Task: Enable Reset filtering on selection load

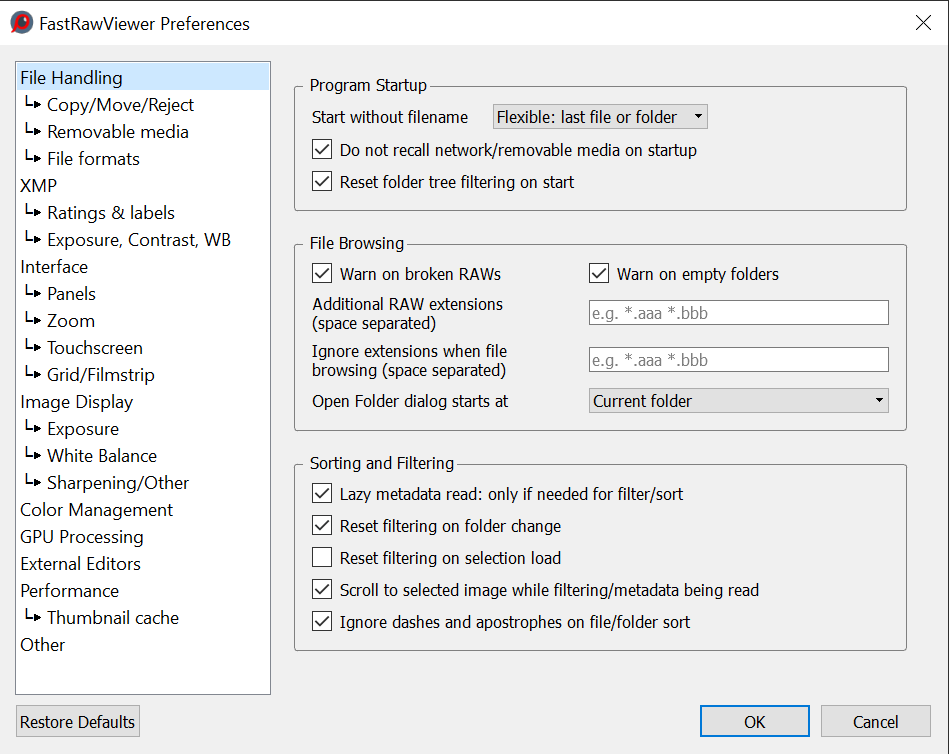Action: click(x=322, y=557)
